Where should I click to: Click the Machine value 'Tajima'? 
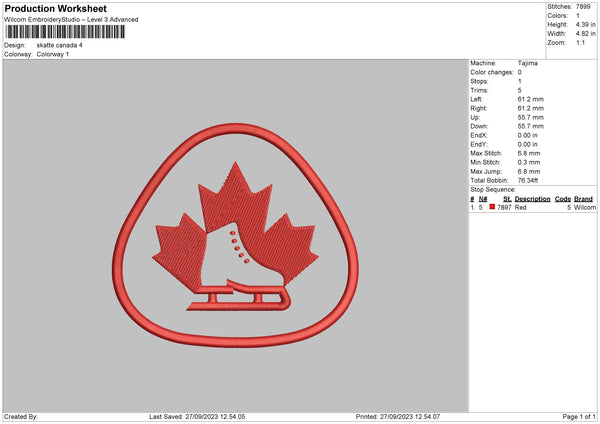click(527, 63)
